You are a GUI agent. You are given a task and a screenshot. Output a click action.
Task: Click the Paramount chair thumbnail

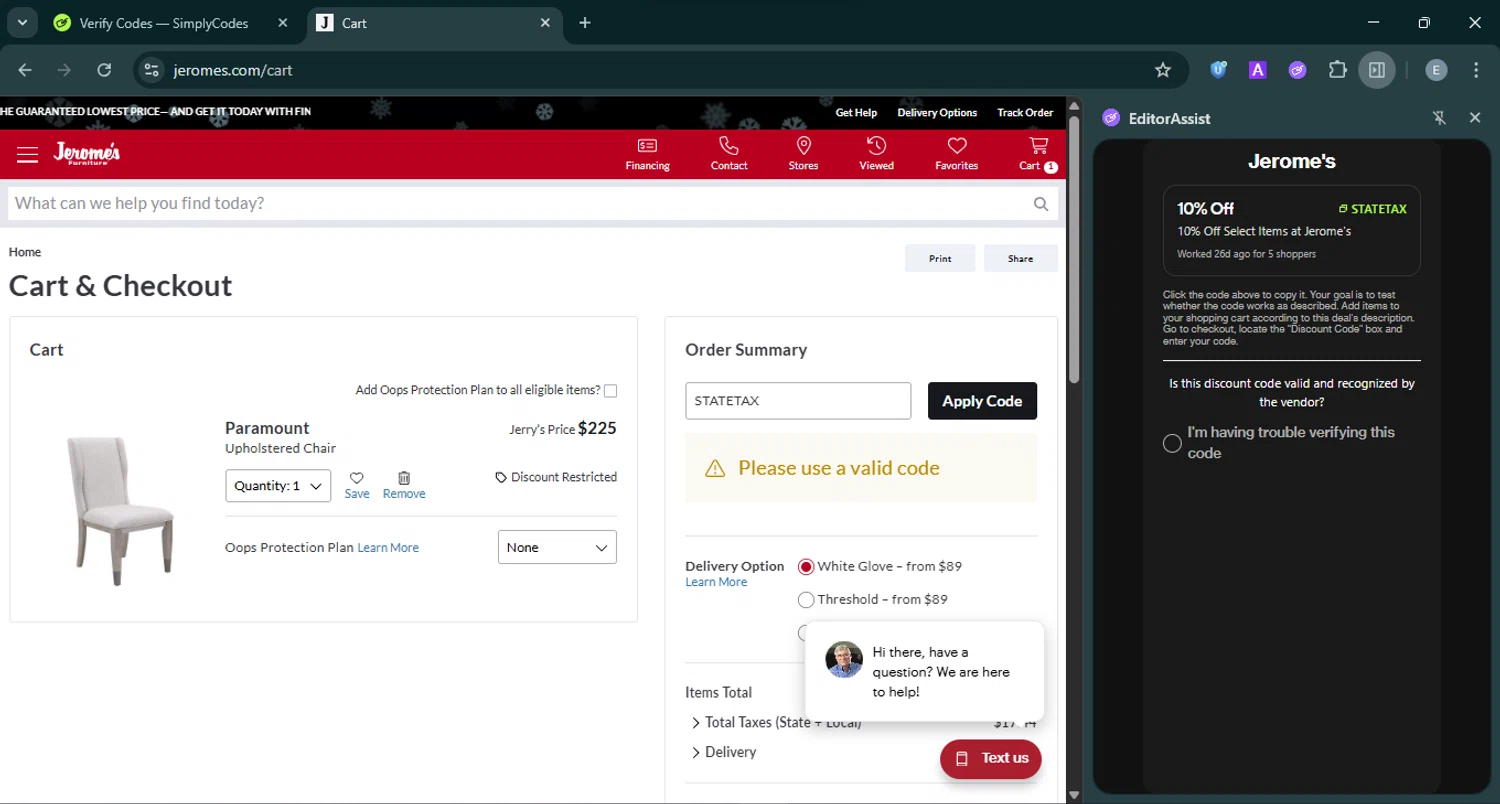click(120, 510)
